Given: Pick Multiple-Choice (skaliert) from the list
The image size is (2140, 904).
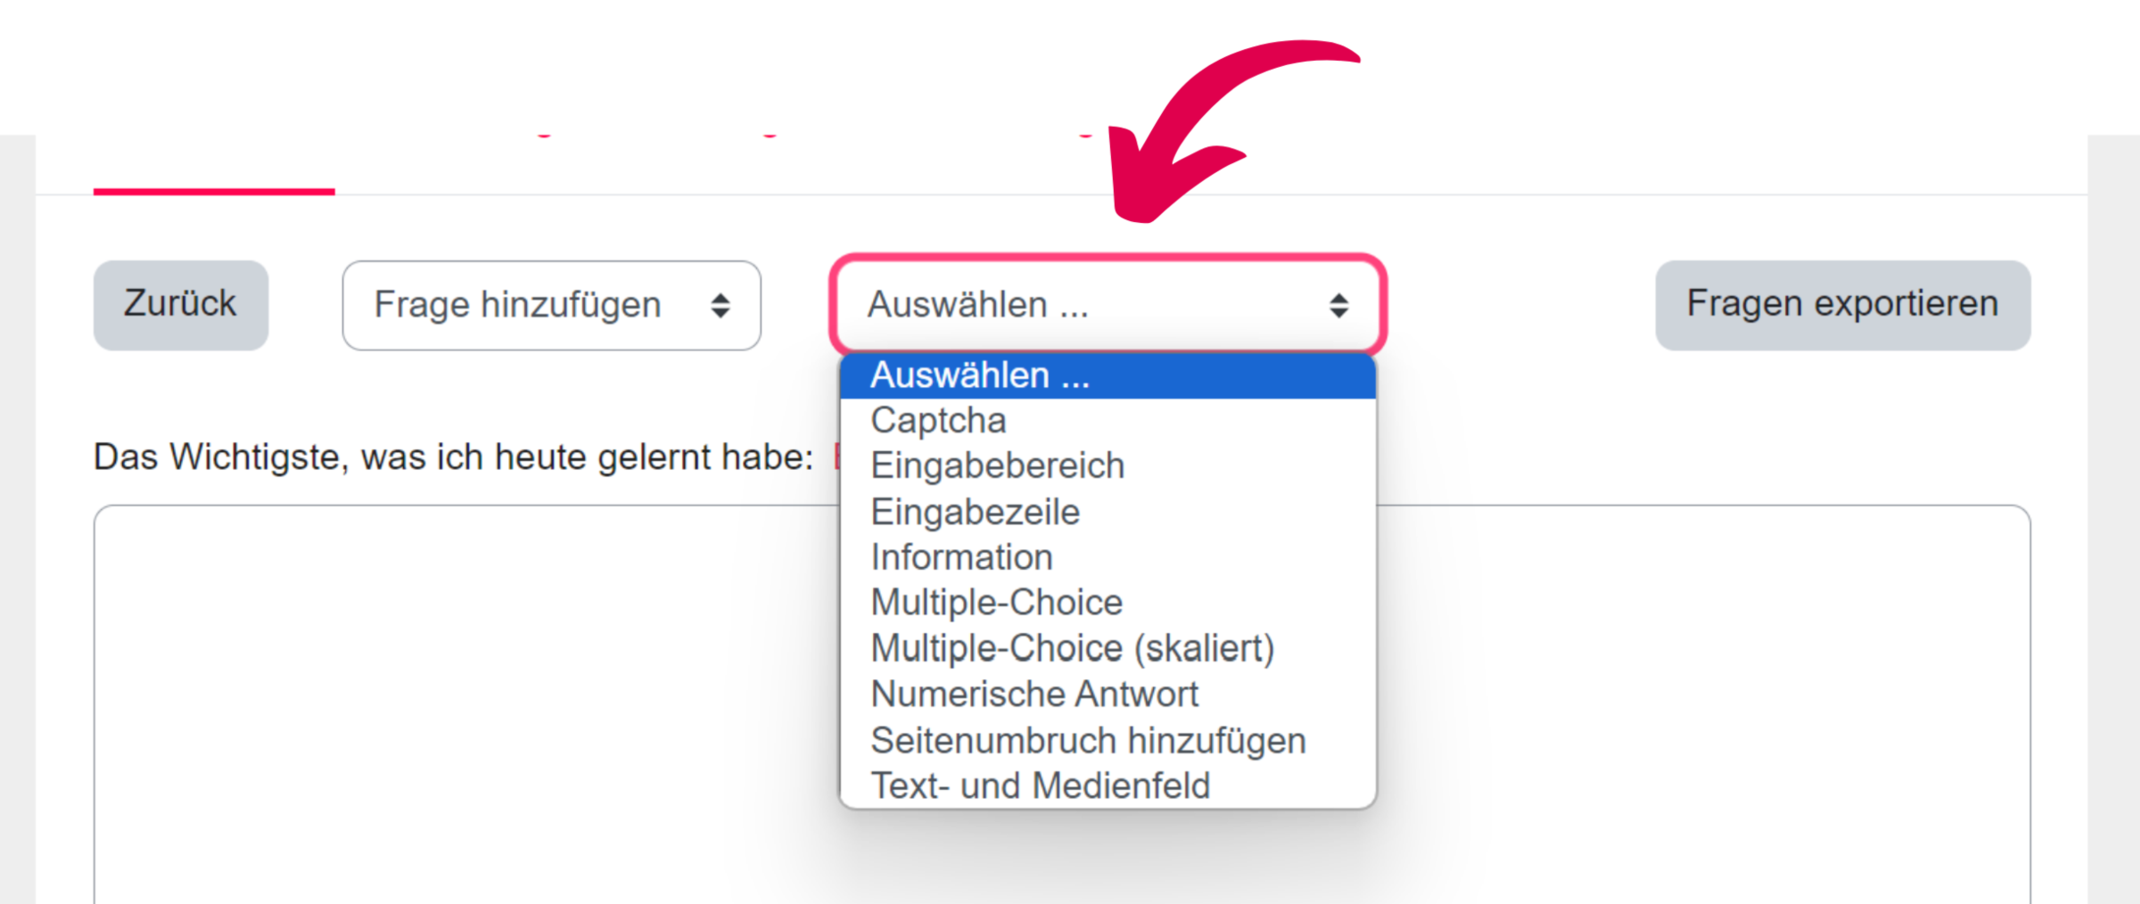Looking at the screenshot, I should pyautogui.click(x=1073, y=649).
